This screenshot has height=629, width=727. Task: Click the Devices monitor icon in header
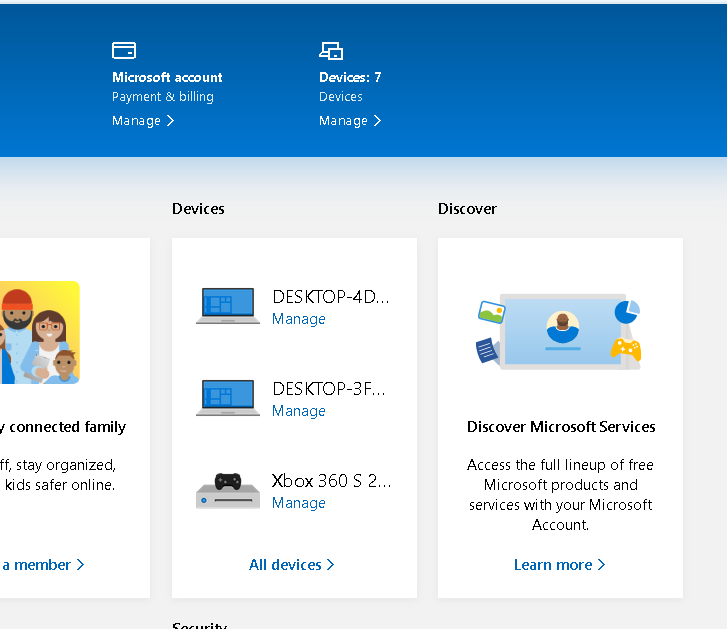(x=331, y=50)
